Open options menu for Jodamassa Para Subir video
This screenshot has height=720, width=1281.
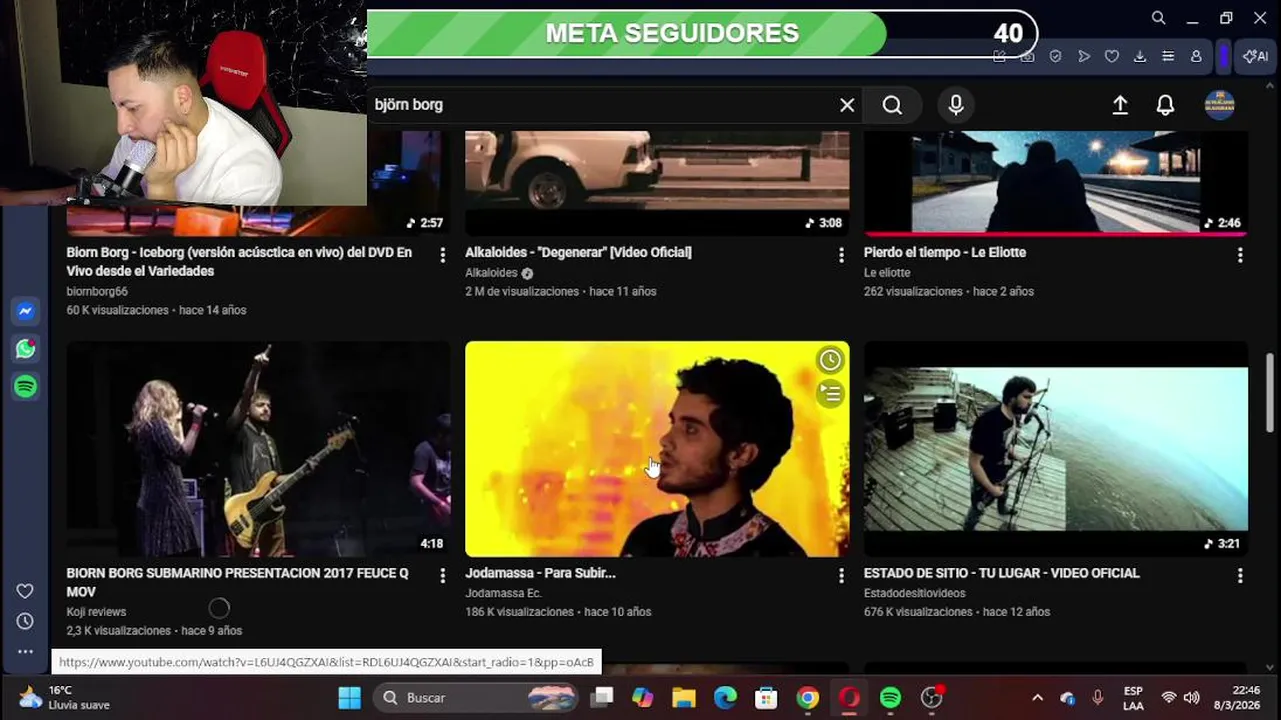[x=841, y=576]
